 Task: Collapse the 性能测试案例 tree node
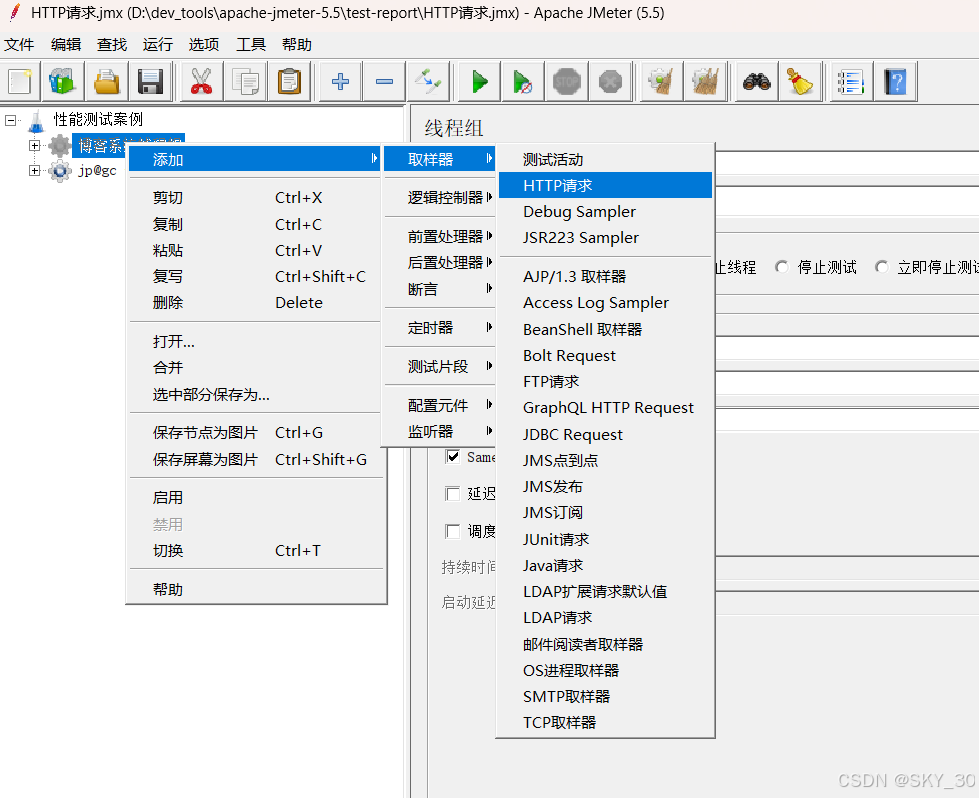[x=11, y=121]
